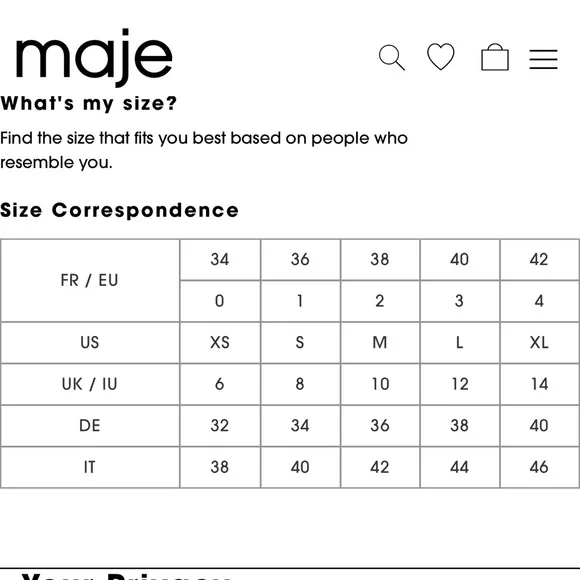This screenshot has height=580, width=580.
Task: Open the search magnifier icon
Action: click(x=392, y=57)
